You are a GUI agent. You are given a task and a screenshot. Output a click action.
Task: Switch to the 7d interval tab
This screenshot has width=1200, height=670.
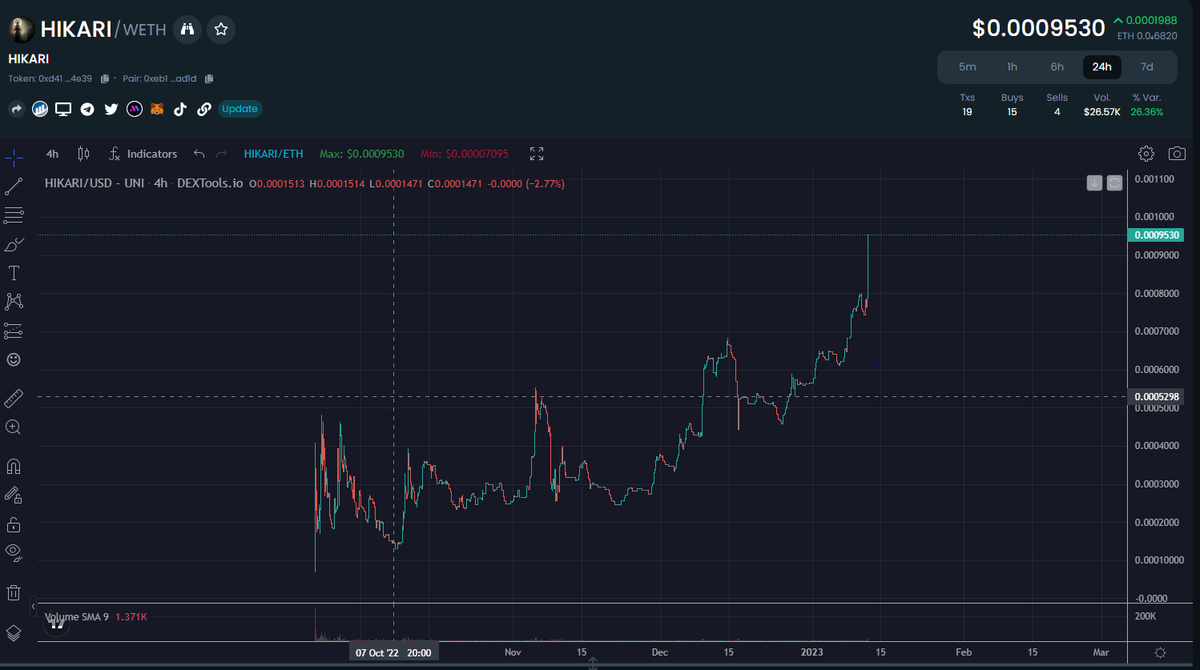(1147, 66)
